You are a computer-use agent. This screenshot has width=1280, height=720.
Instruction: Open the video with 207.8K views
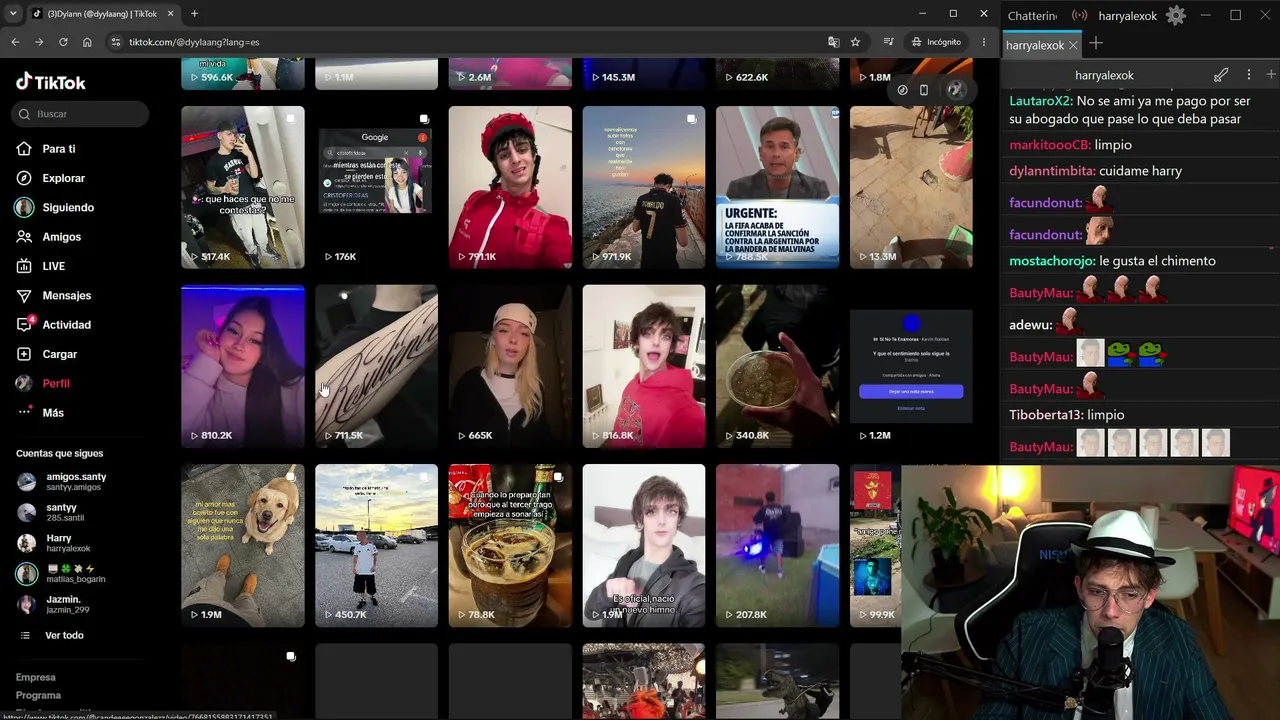pyautogui.click(x=778, y=546)
